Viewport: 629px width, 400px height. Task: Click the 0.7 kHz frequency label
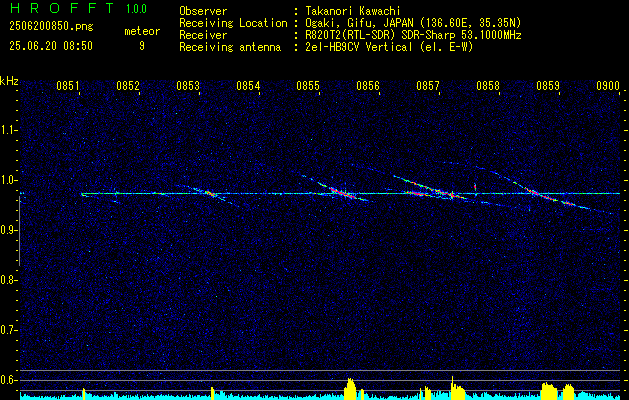[x=8, y=330]
